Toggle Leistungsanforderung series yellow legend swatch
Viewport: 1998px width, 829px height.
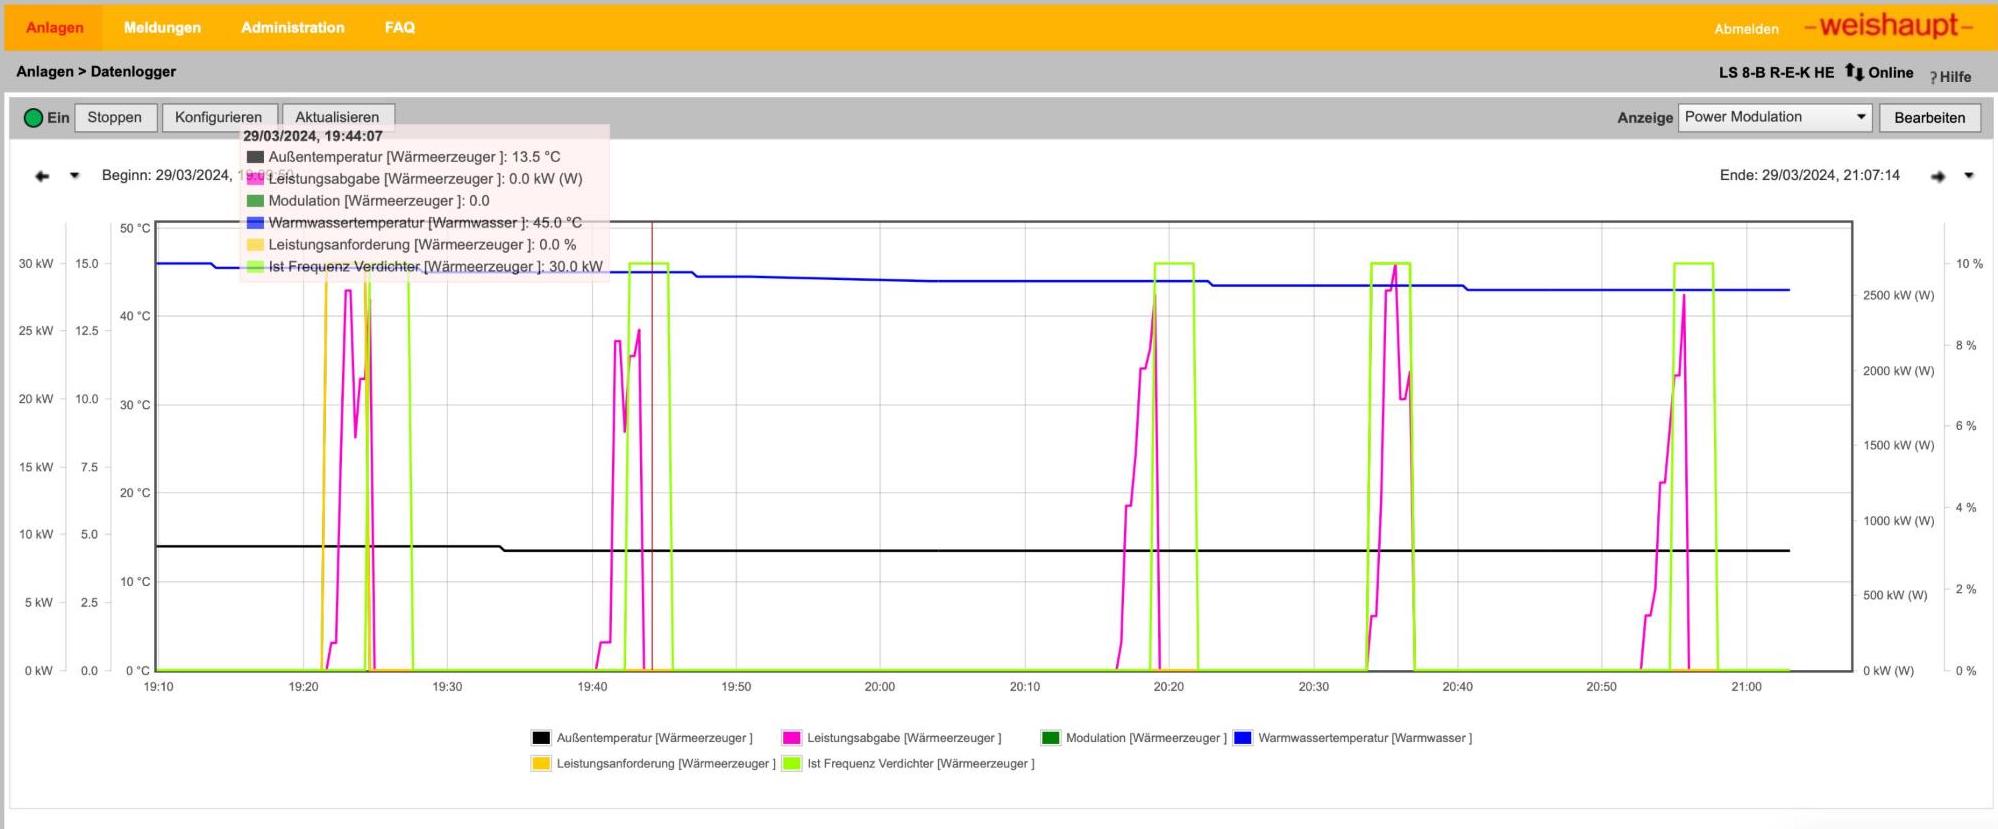tap(541, 764)
